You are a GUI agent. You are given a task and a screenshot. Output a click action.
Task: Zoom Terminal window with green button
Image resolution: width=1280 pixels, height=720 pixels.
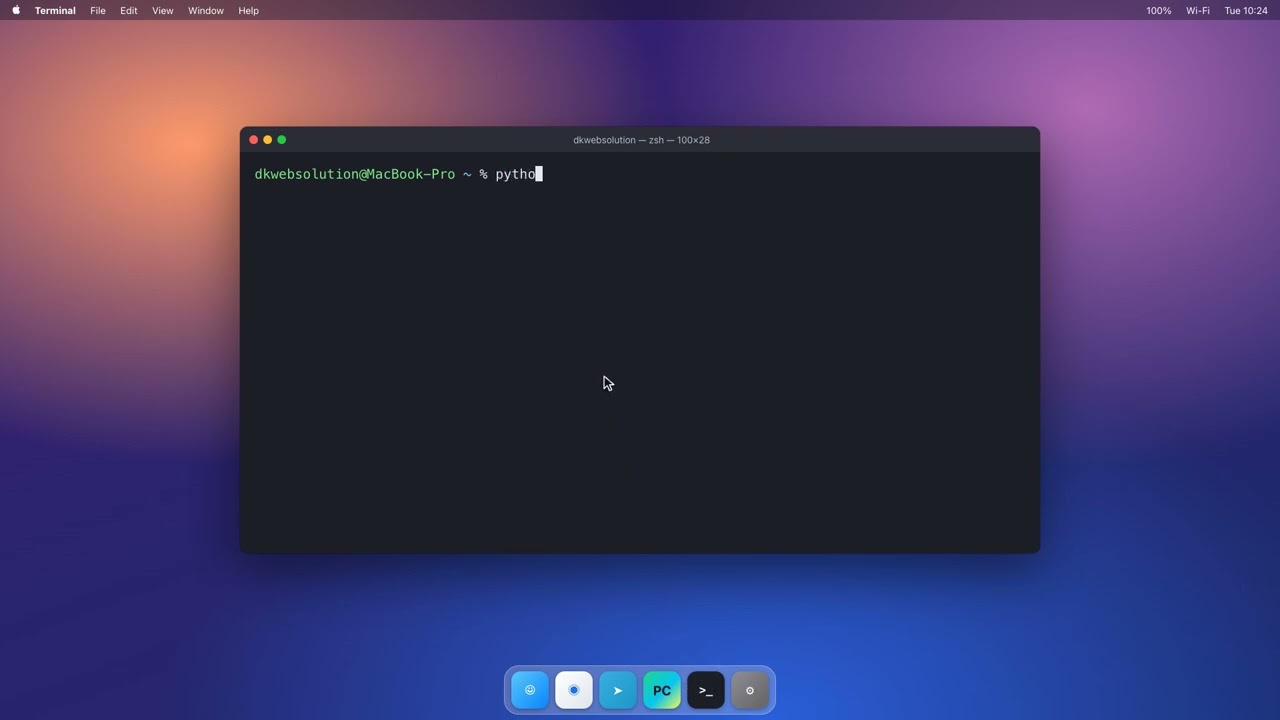[282, 140]
